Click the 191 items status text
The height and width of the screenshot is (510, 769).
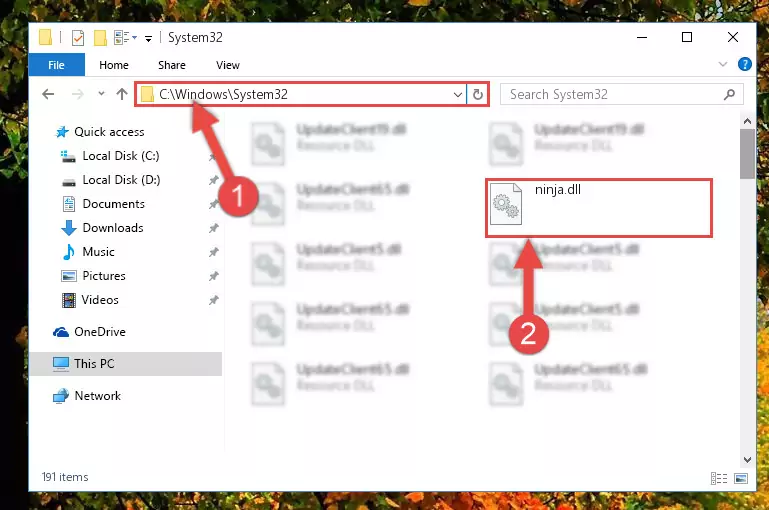pos(65,477)
